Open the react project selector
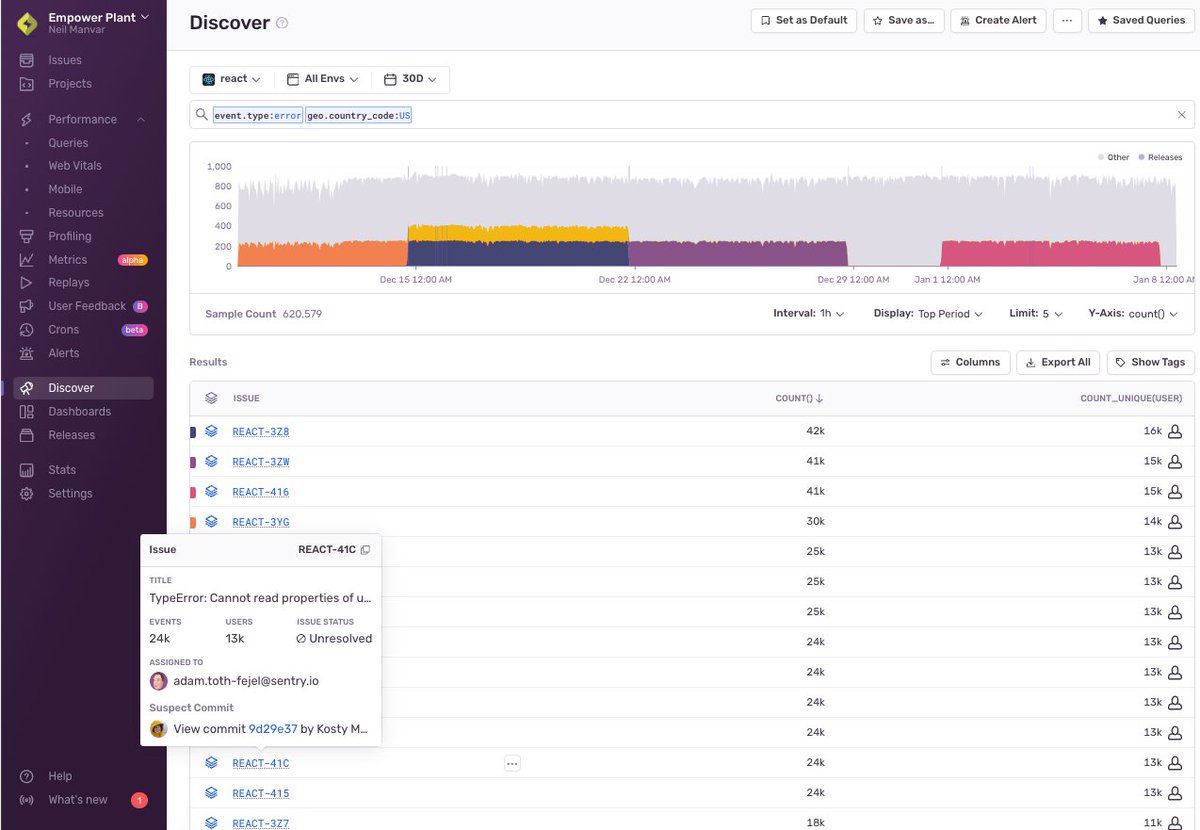1200x830 pixels. pos(231,79)
